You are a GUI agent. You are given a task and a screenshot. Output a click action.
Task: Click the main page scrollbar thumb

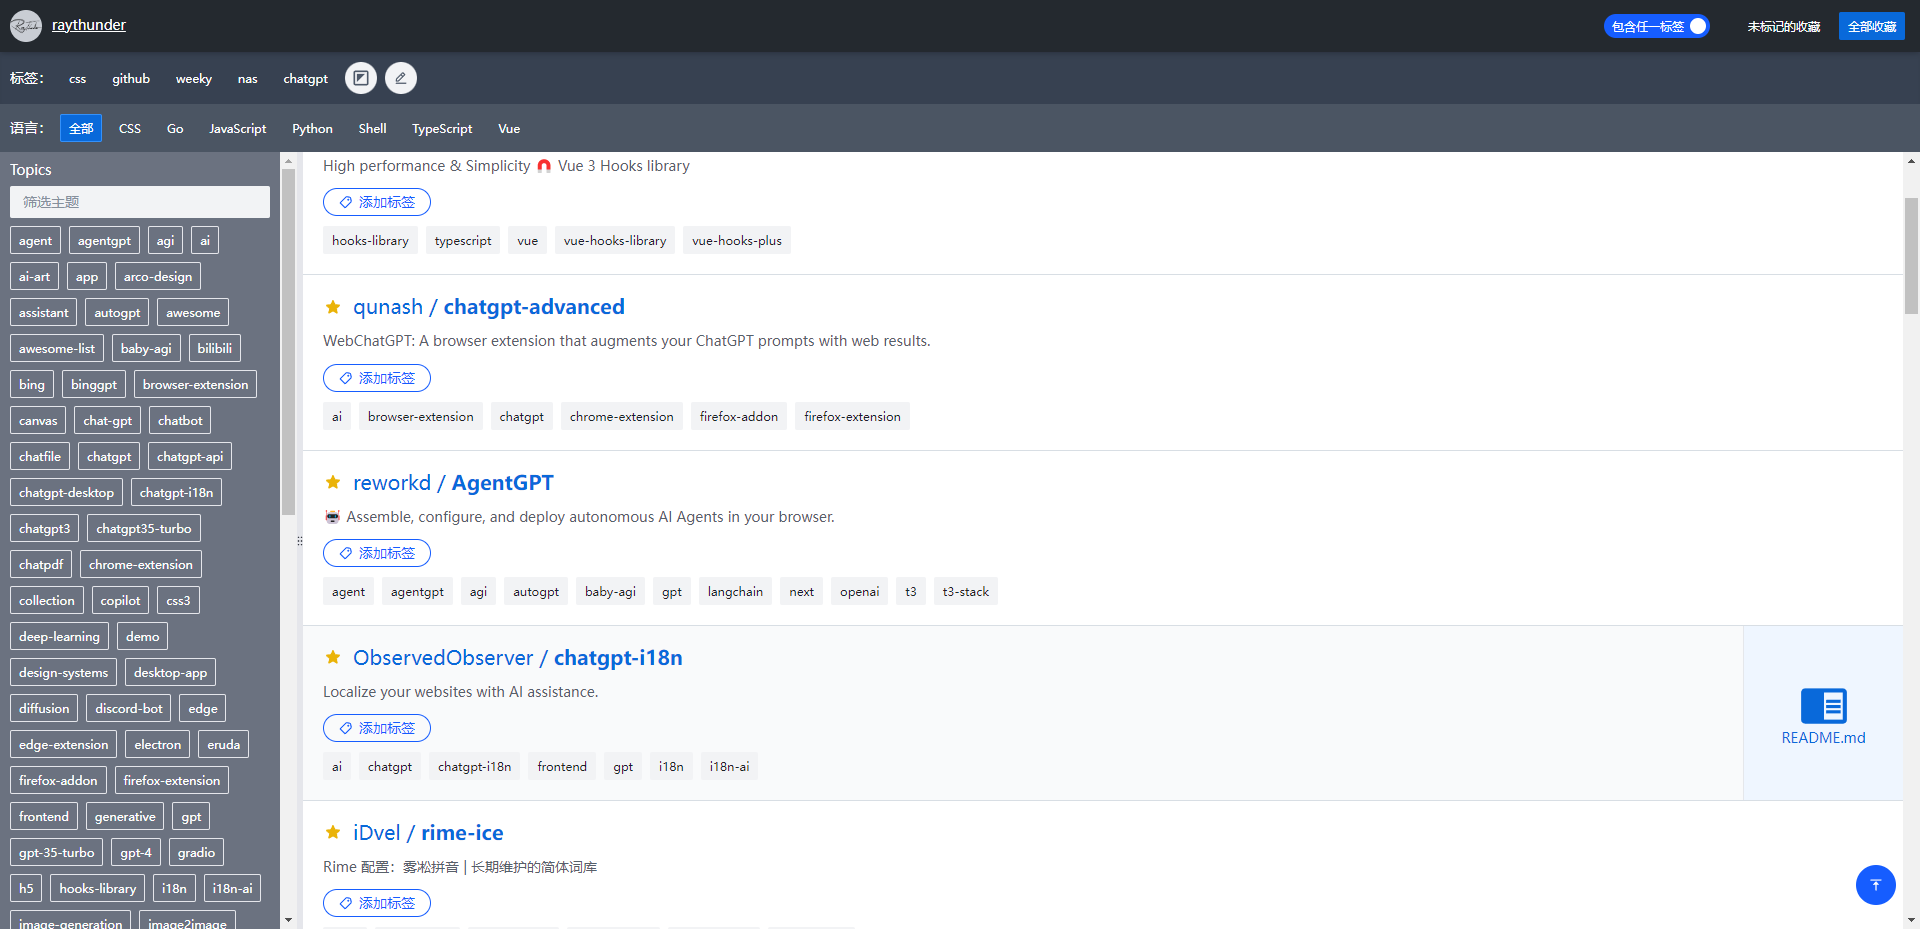pos(1911,256)
